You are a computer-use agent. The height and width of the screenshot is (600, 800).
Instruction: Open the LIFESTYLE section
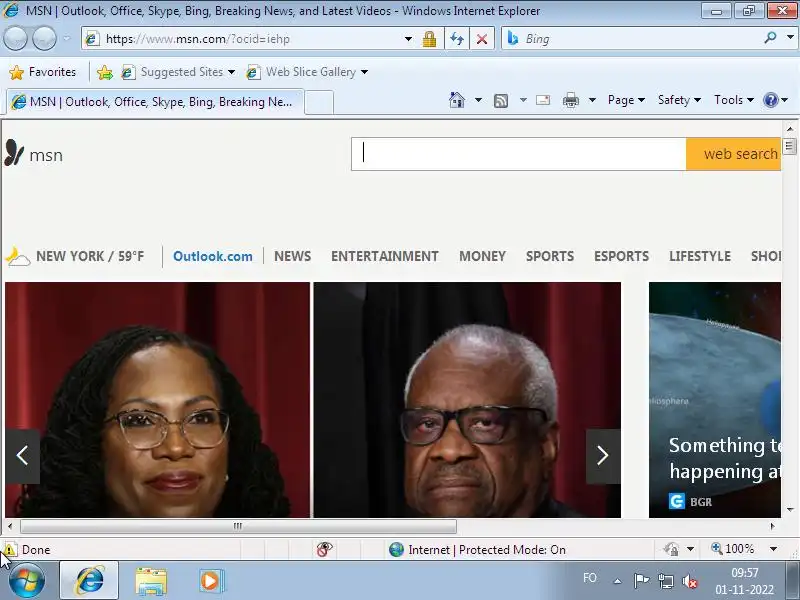click(x=700, y=256)
